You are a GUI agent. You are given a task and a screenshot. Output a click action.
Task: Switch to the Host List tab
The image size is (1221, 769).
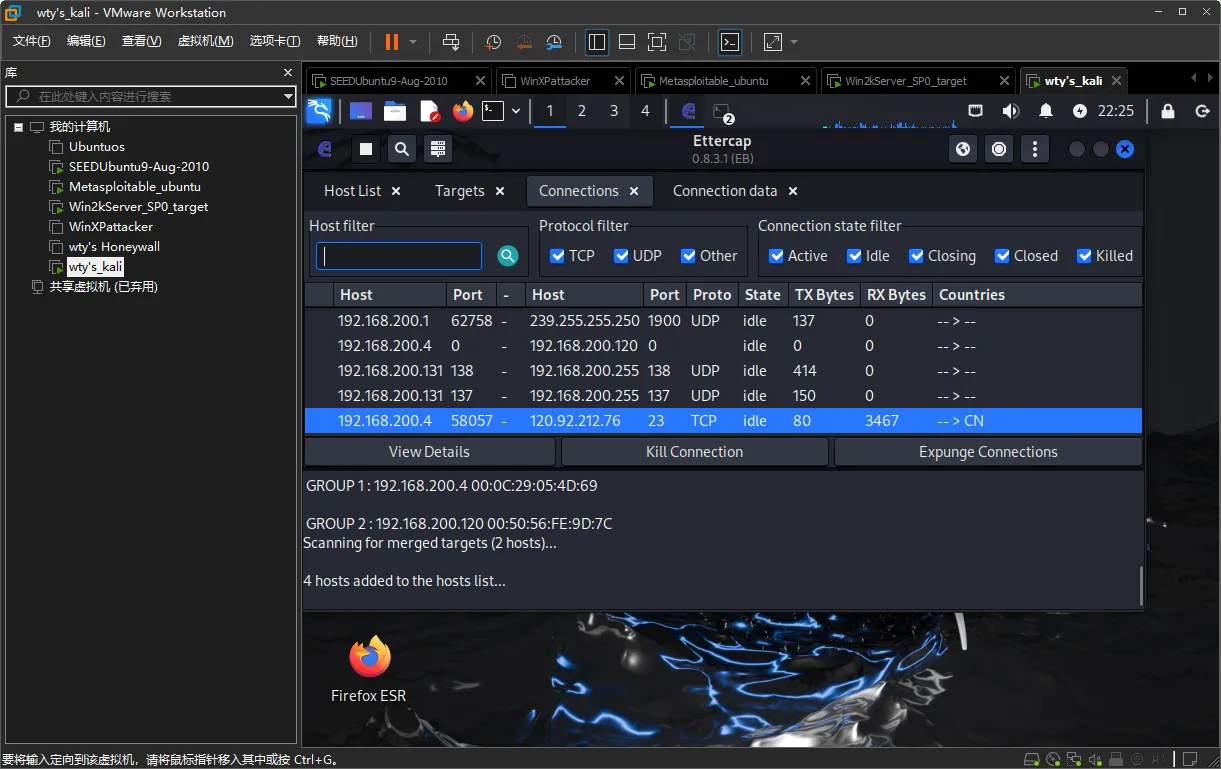pyautogui.click(x=352, y=191)
